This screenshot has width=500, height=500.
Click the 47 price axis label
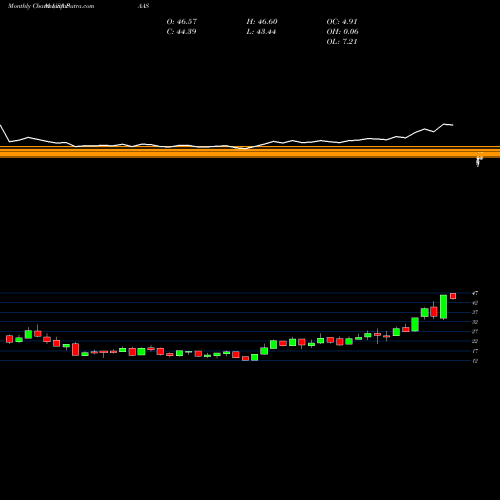tap(475, 293)
